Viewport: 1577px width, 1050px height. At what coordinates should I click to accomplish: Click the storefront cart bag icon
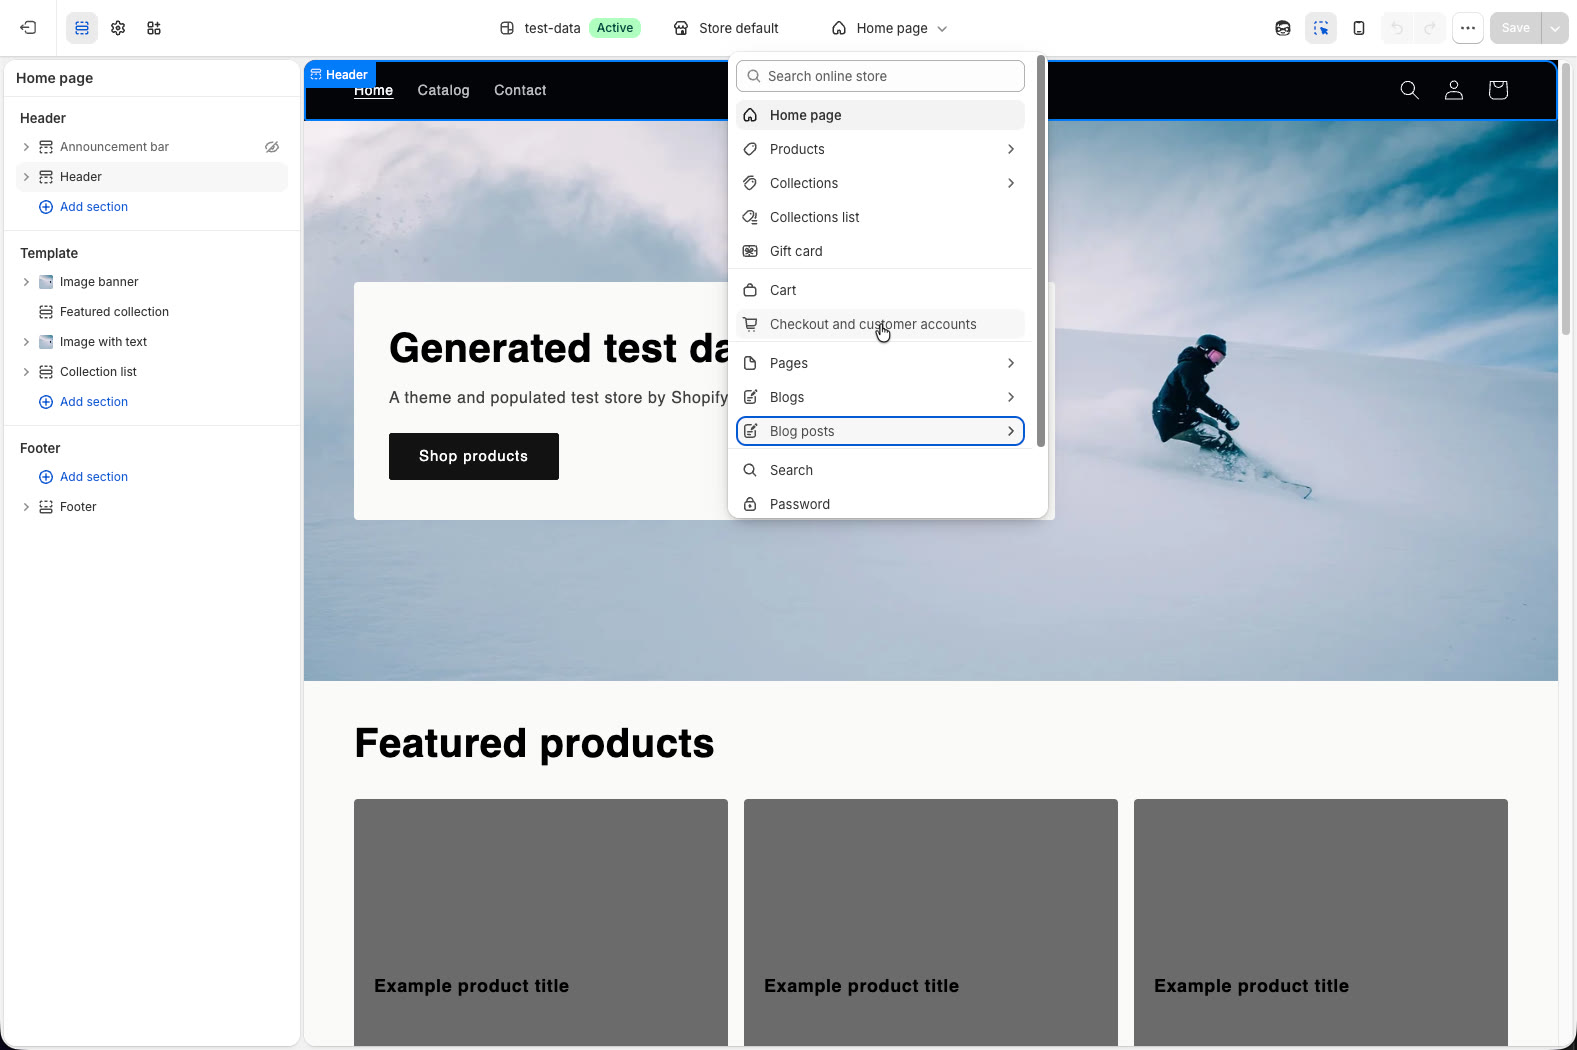click(x=1498, y=90)
